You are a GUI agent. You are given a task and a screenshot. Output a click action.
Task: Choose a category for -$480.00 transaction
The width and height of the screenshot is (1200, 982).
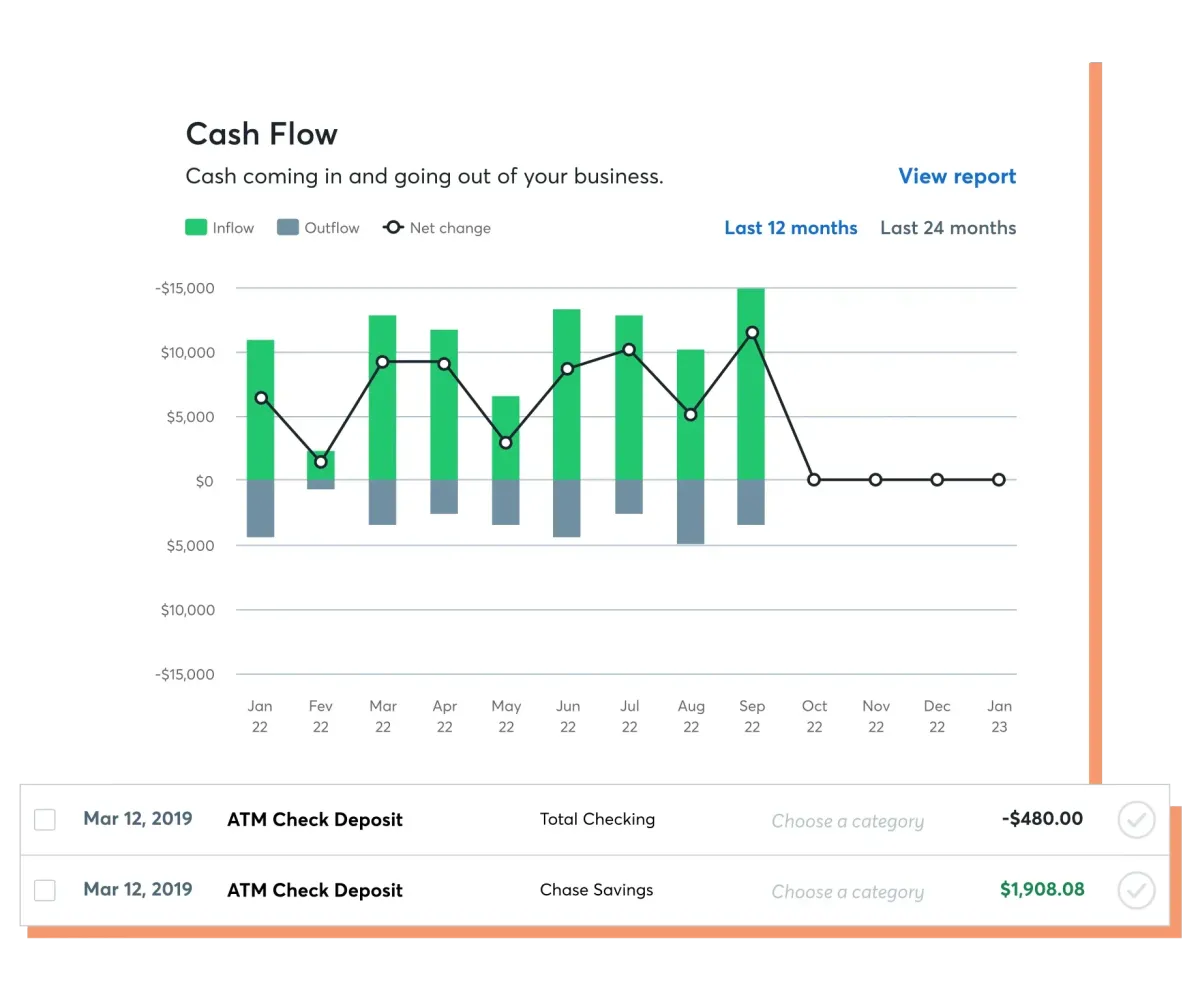[x=848, y=821]
